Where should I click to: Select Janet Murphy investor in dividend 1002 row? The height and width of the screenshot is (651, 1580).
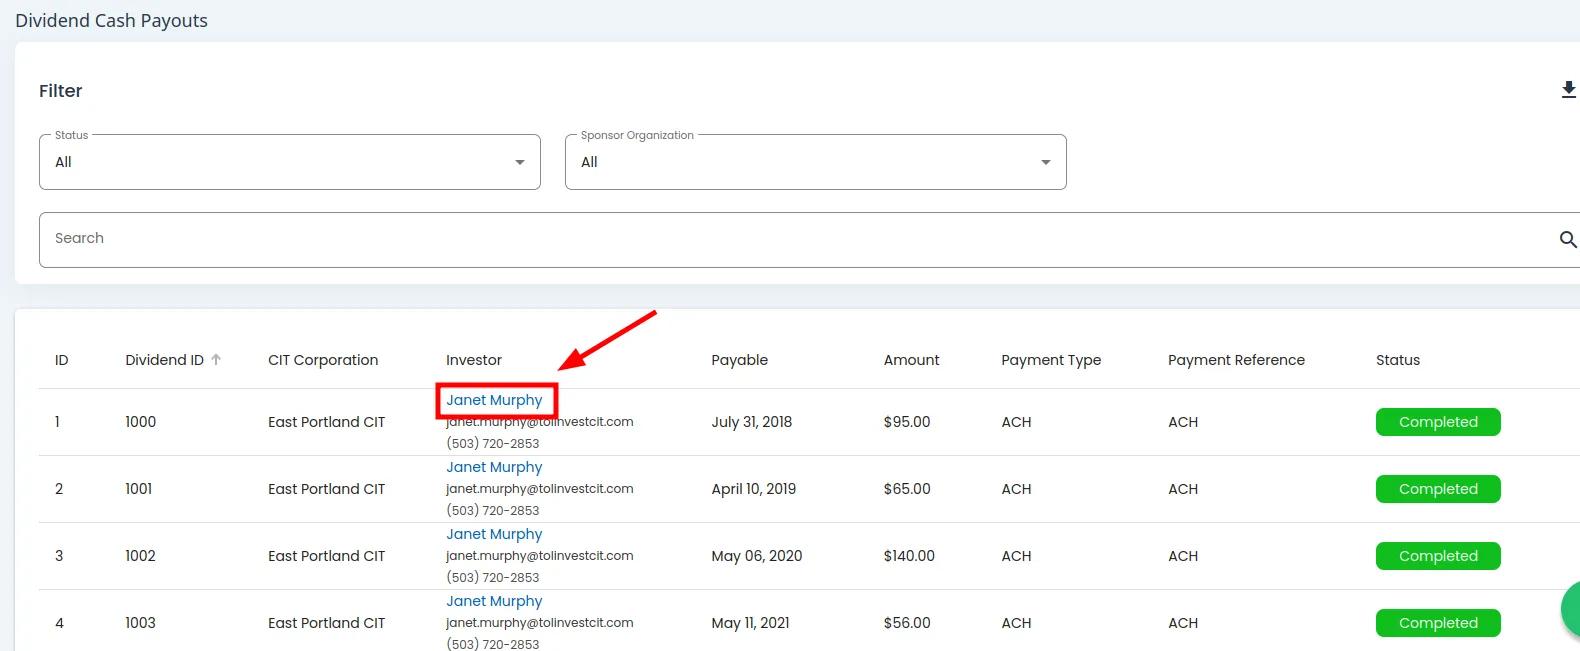point(494,534)
